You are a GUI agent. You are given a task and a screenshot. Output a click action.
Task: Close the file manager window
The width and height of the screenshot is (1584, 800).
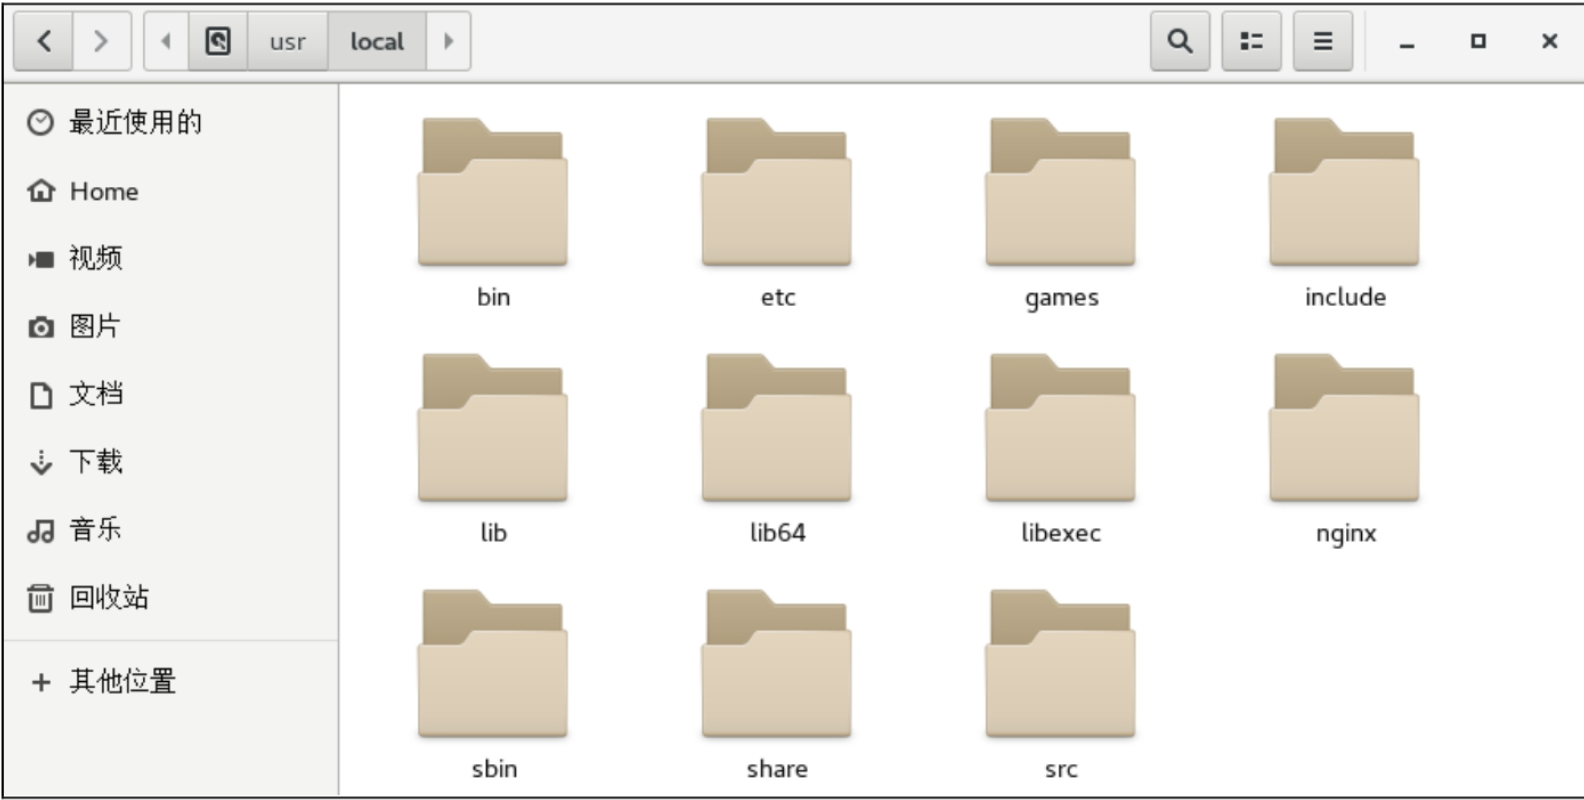pyautogui.click(x=1549, y=41)
